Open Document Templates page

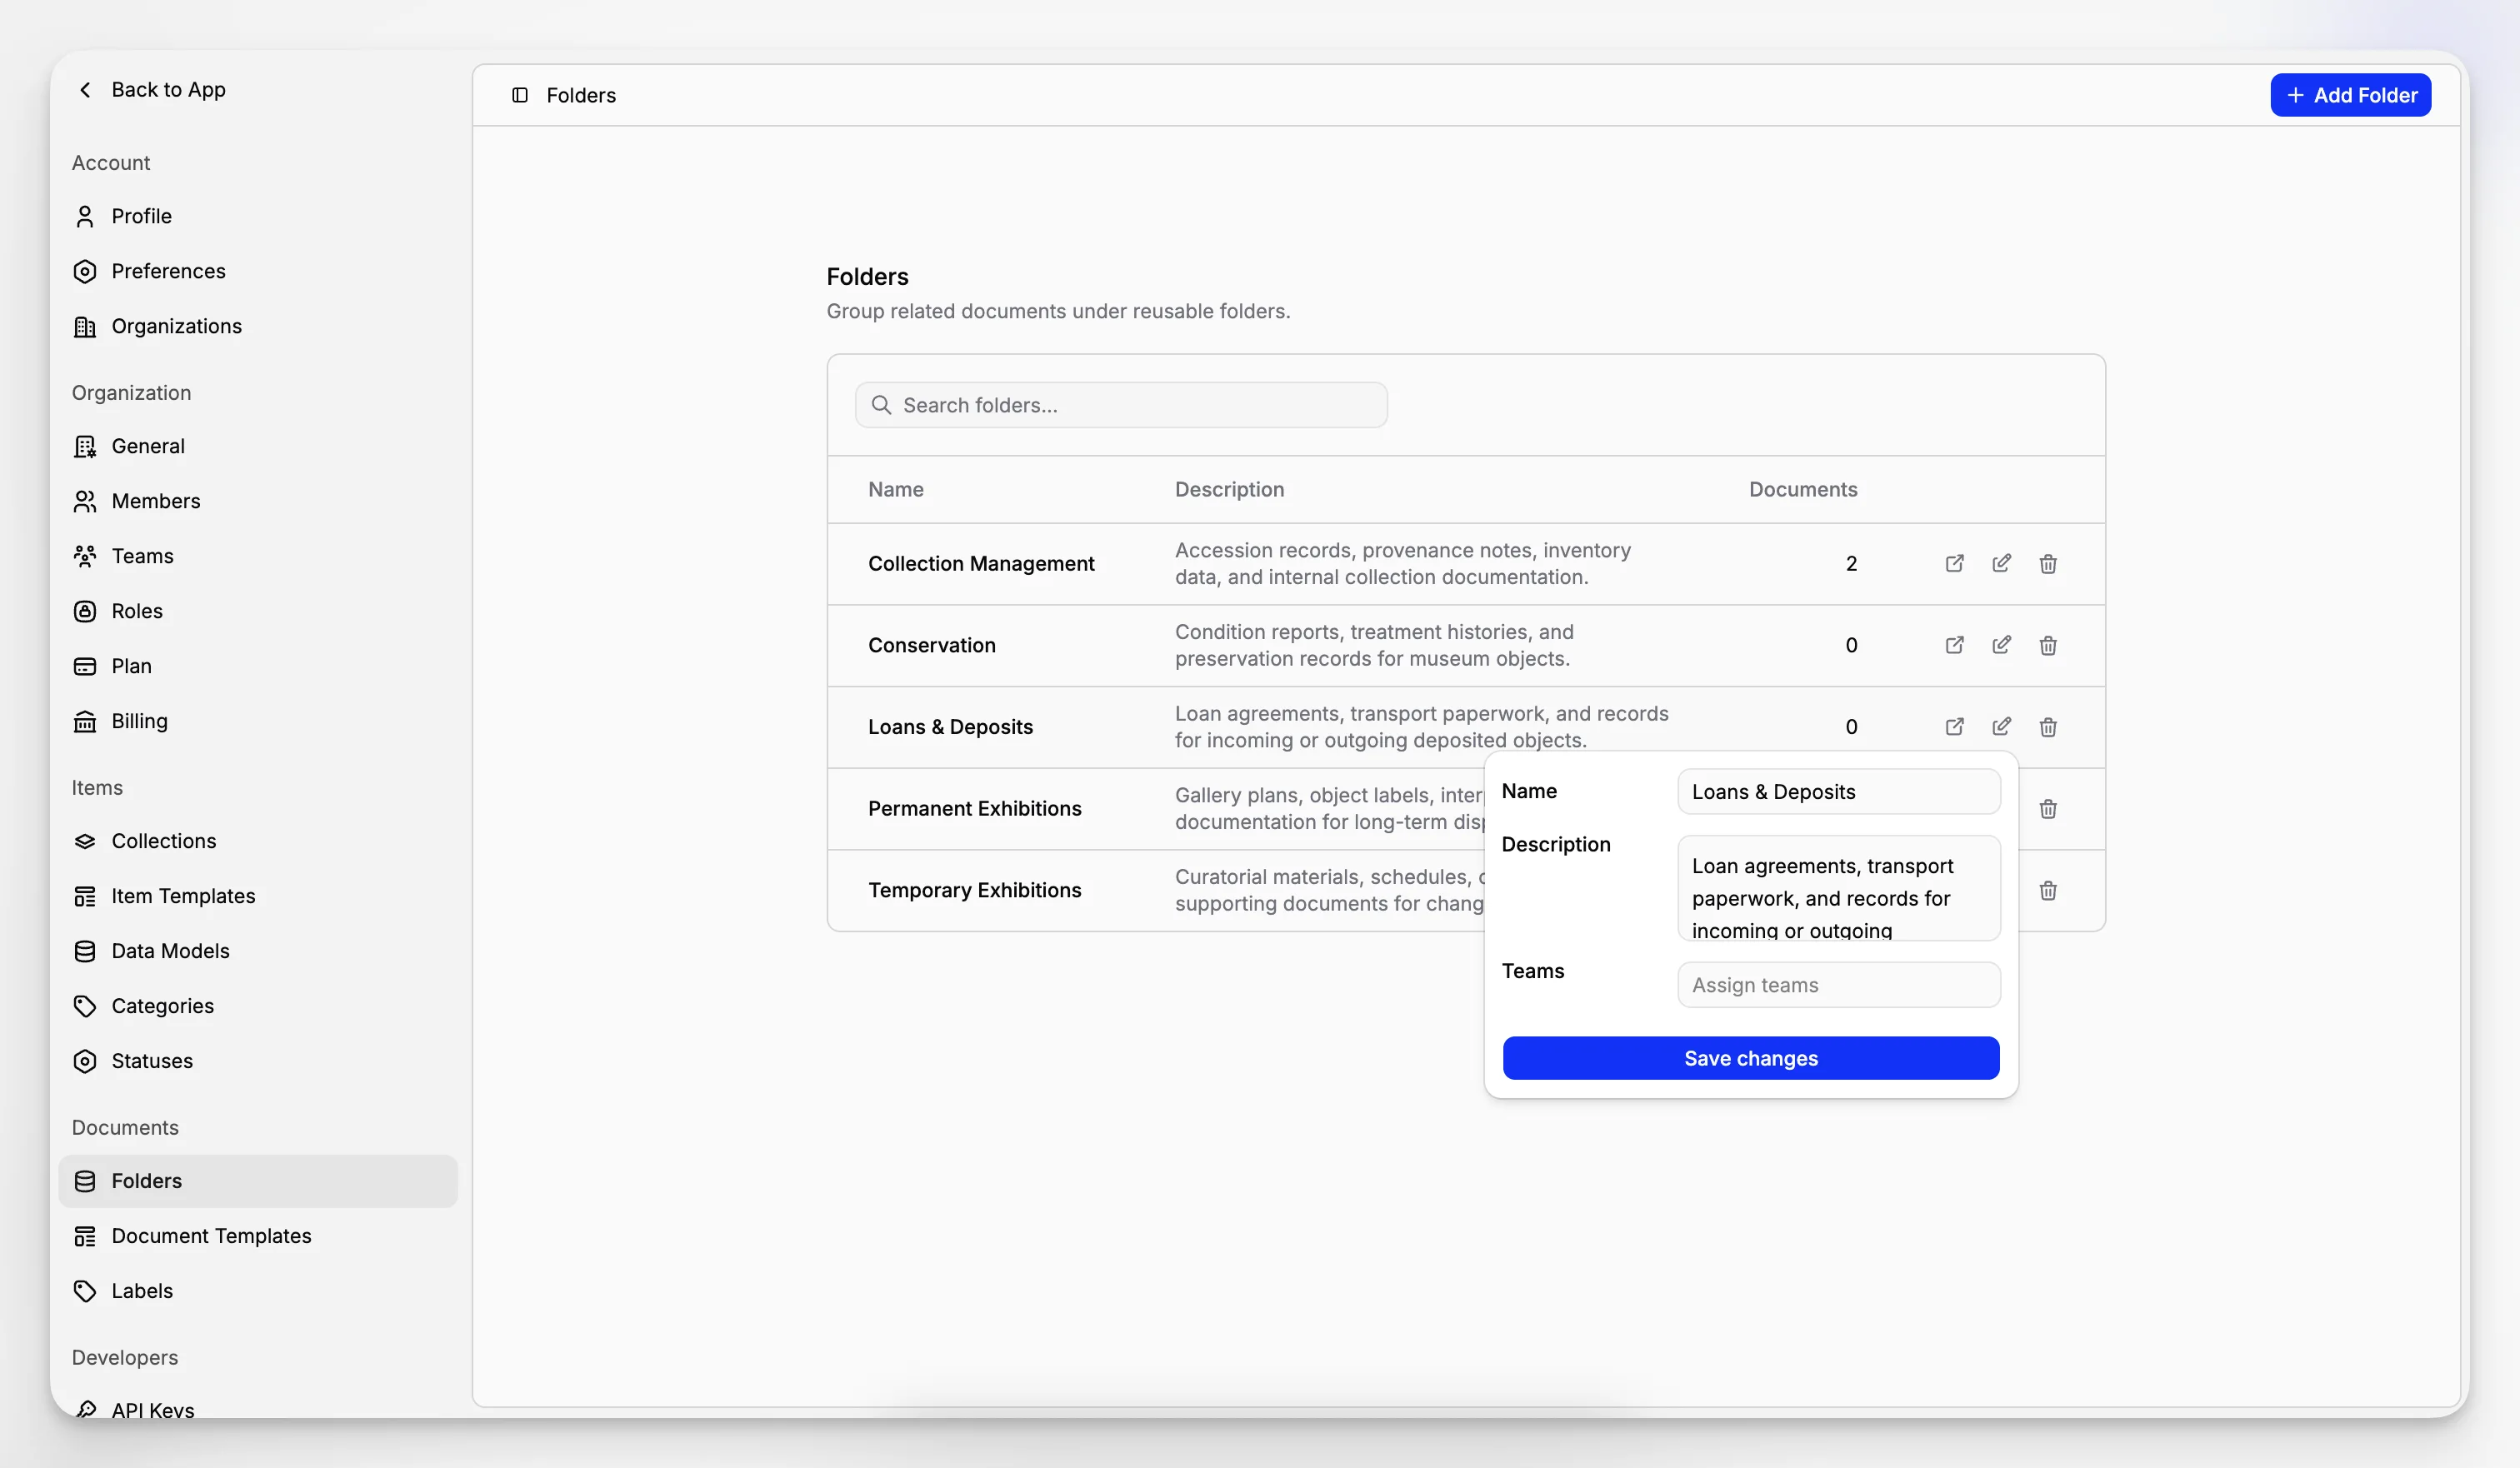pos(258,1236)
